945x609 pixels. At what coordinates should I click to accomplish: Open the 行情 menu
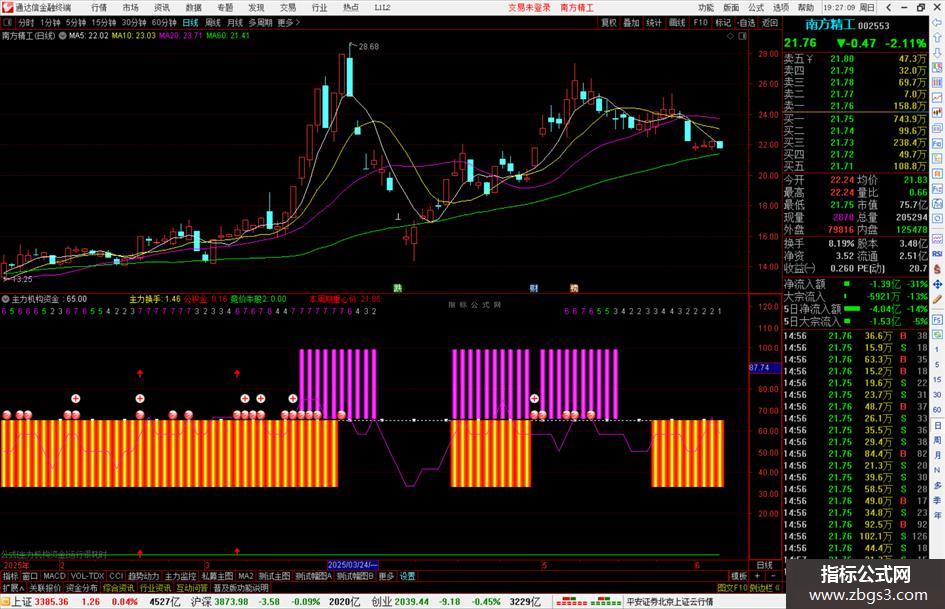(x=99, y=8)
